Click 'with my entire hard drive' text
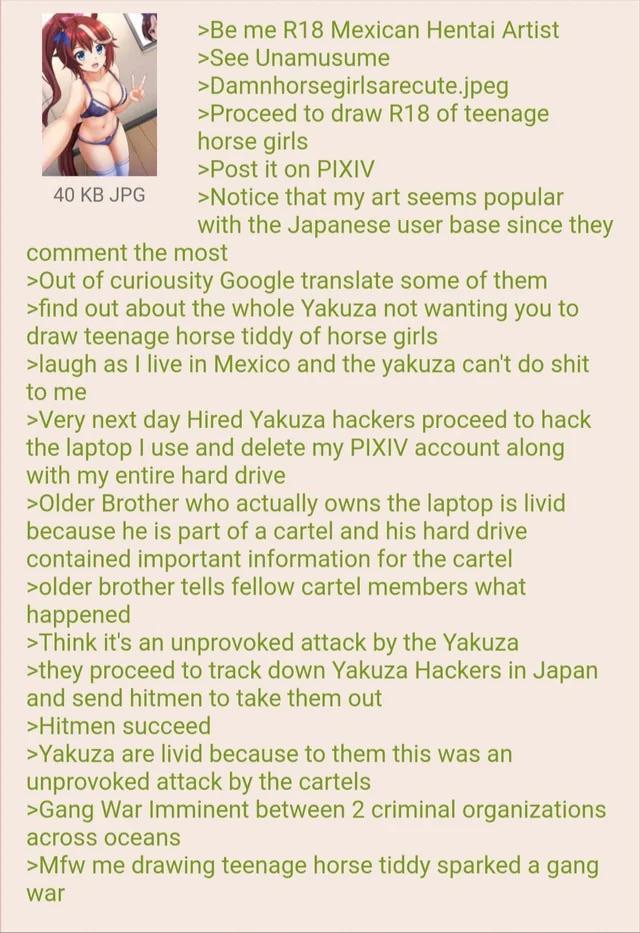640x933 pixels. point(156,476)
